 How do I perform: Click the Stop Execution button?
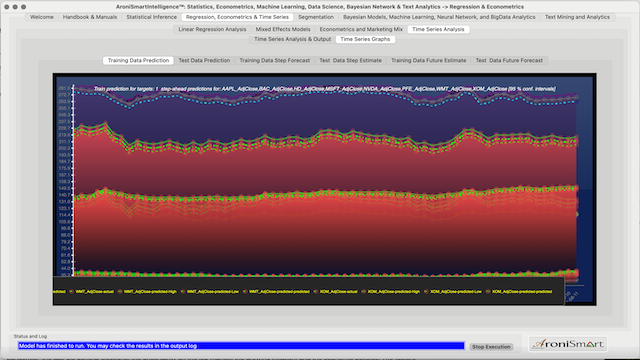[491, 347]
